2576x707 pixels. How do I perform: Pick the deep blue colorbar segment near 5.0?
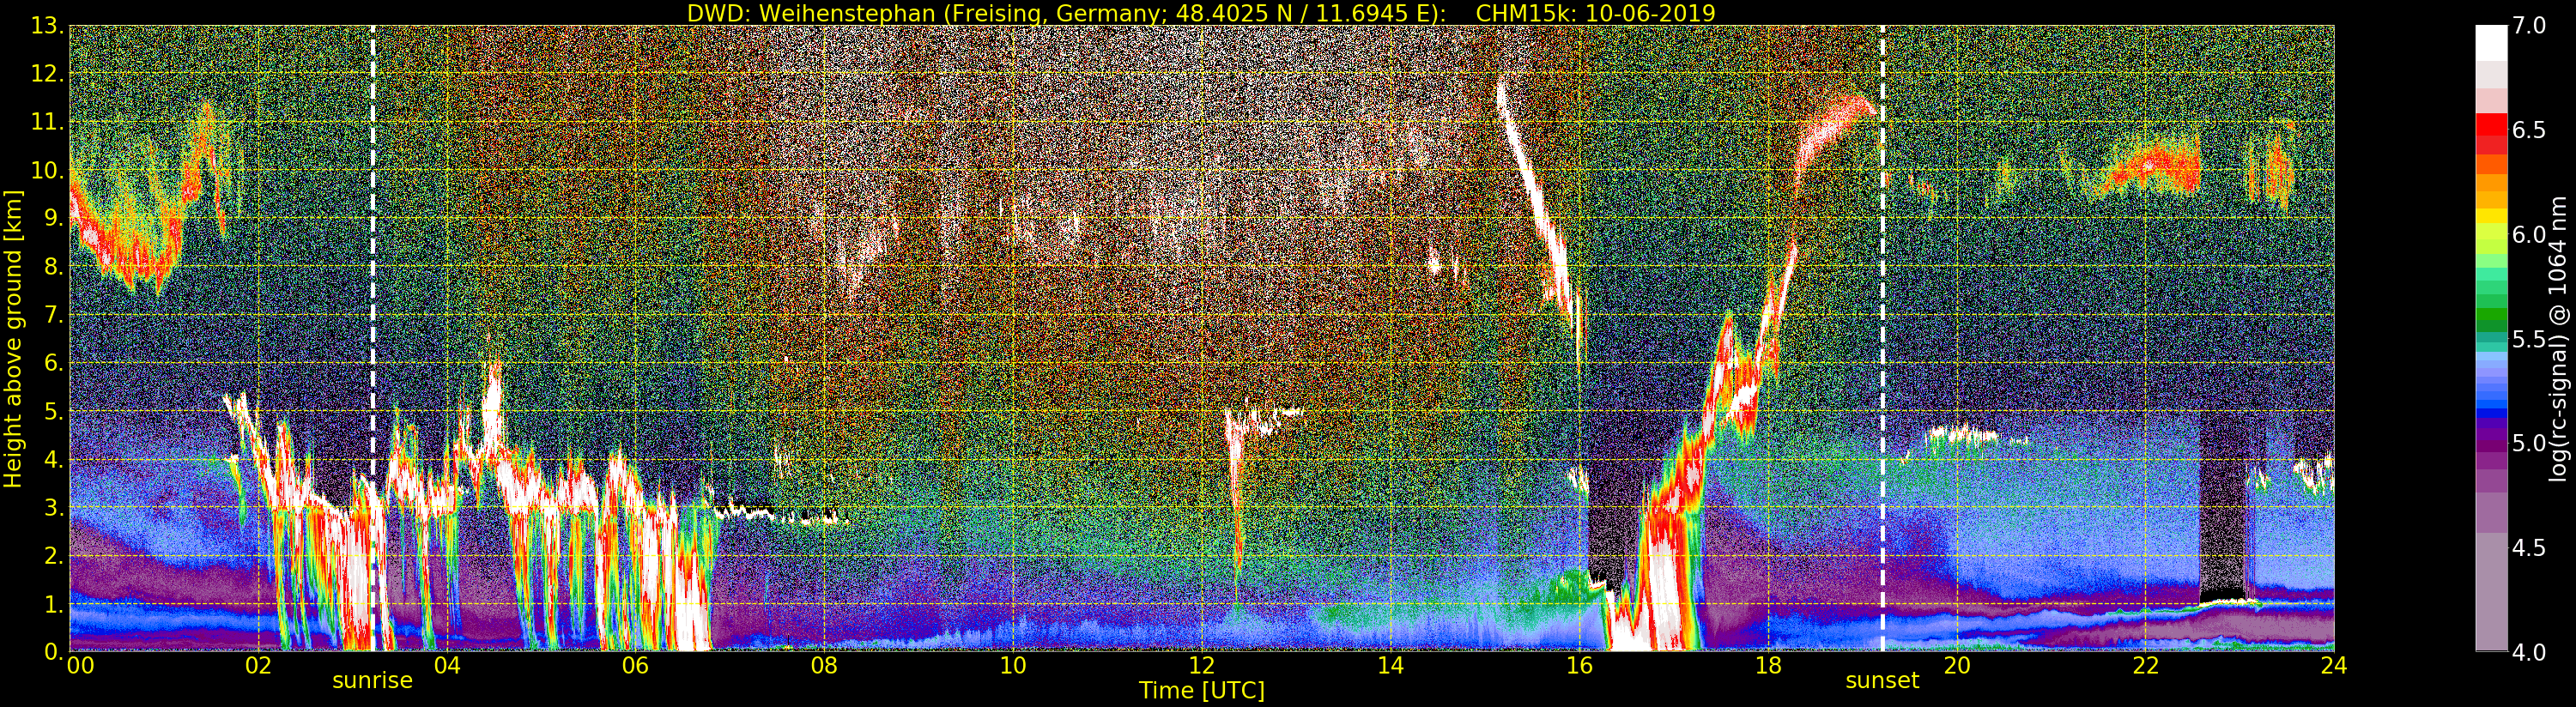click(2491, 413)
